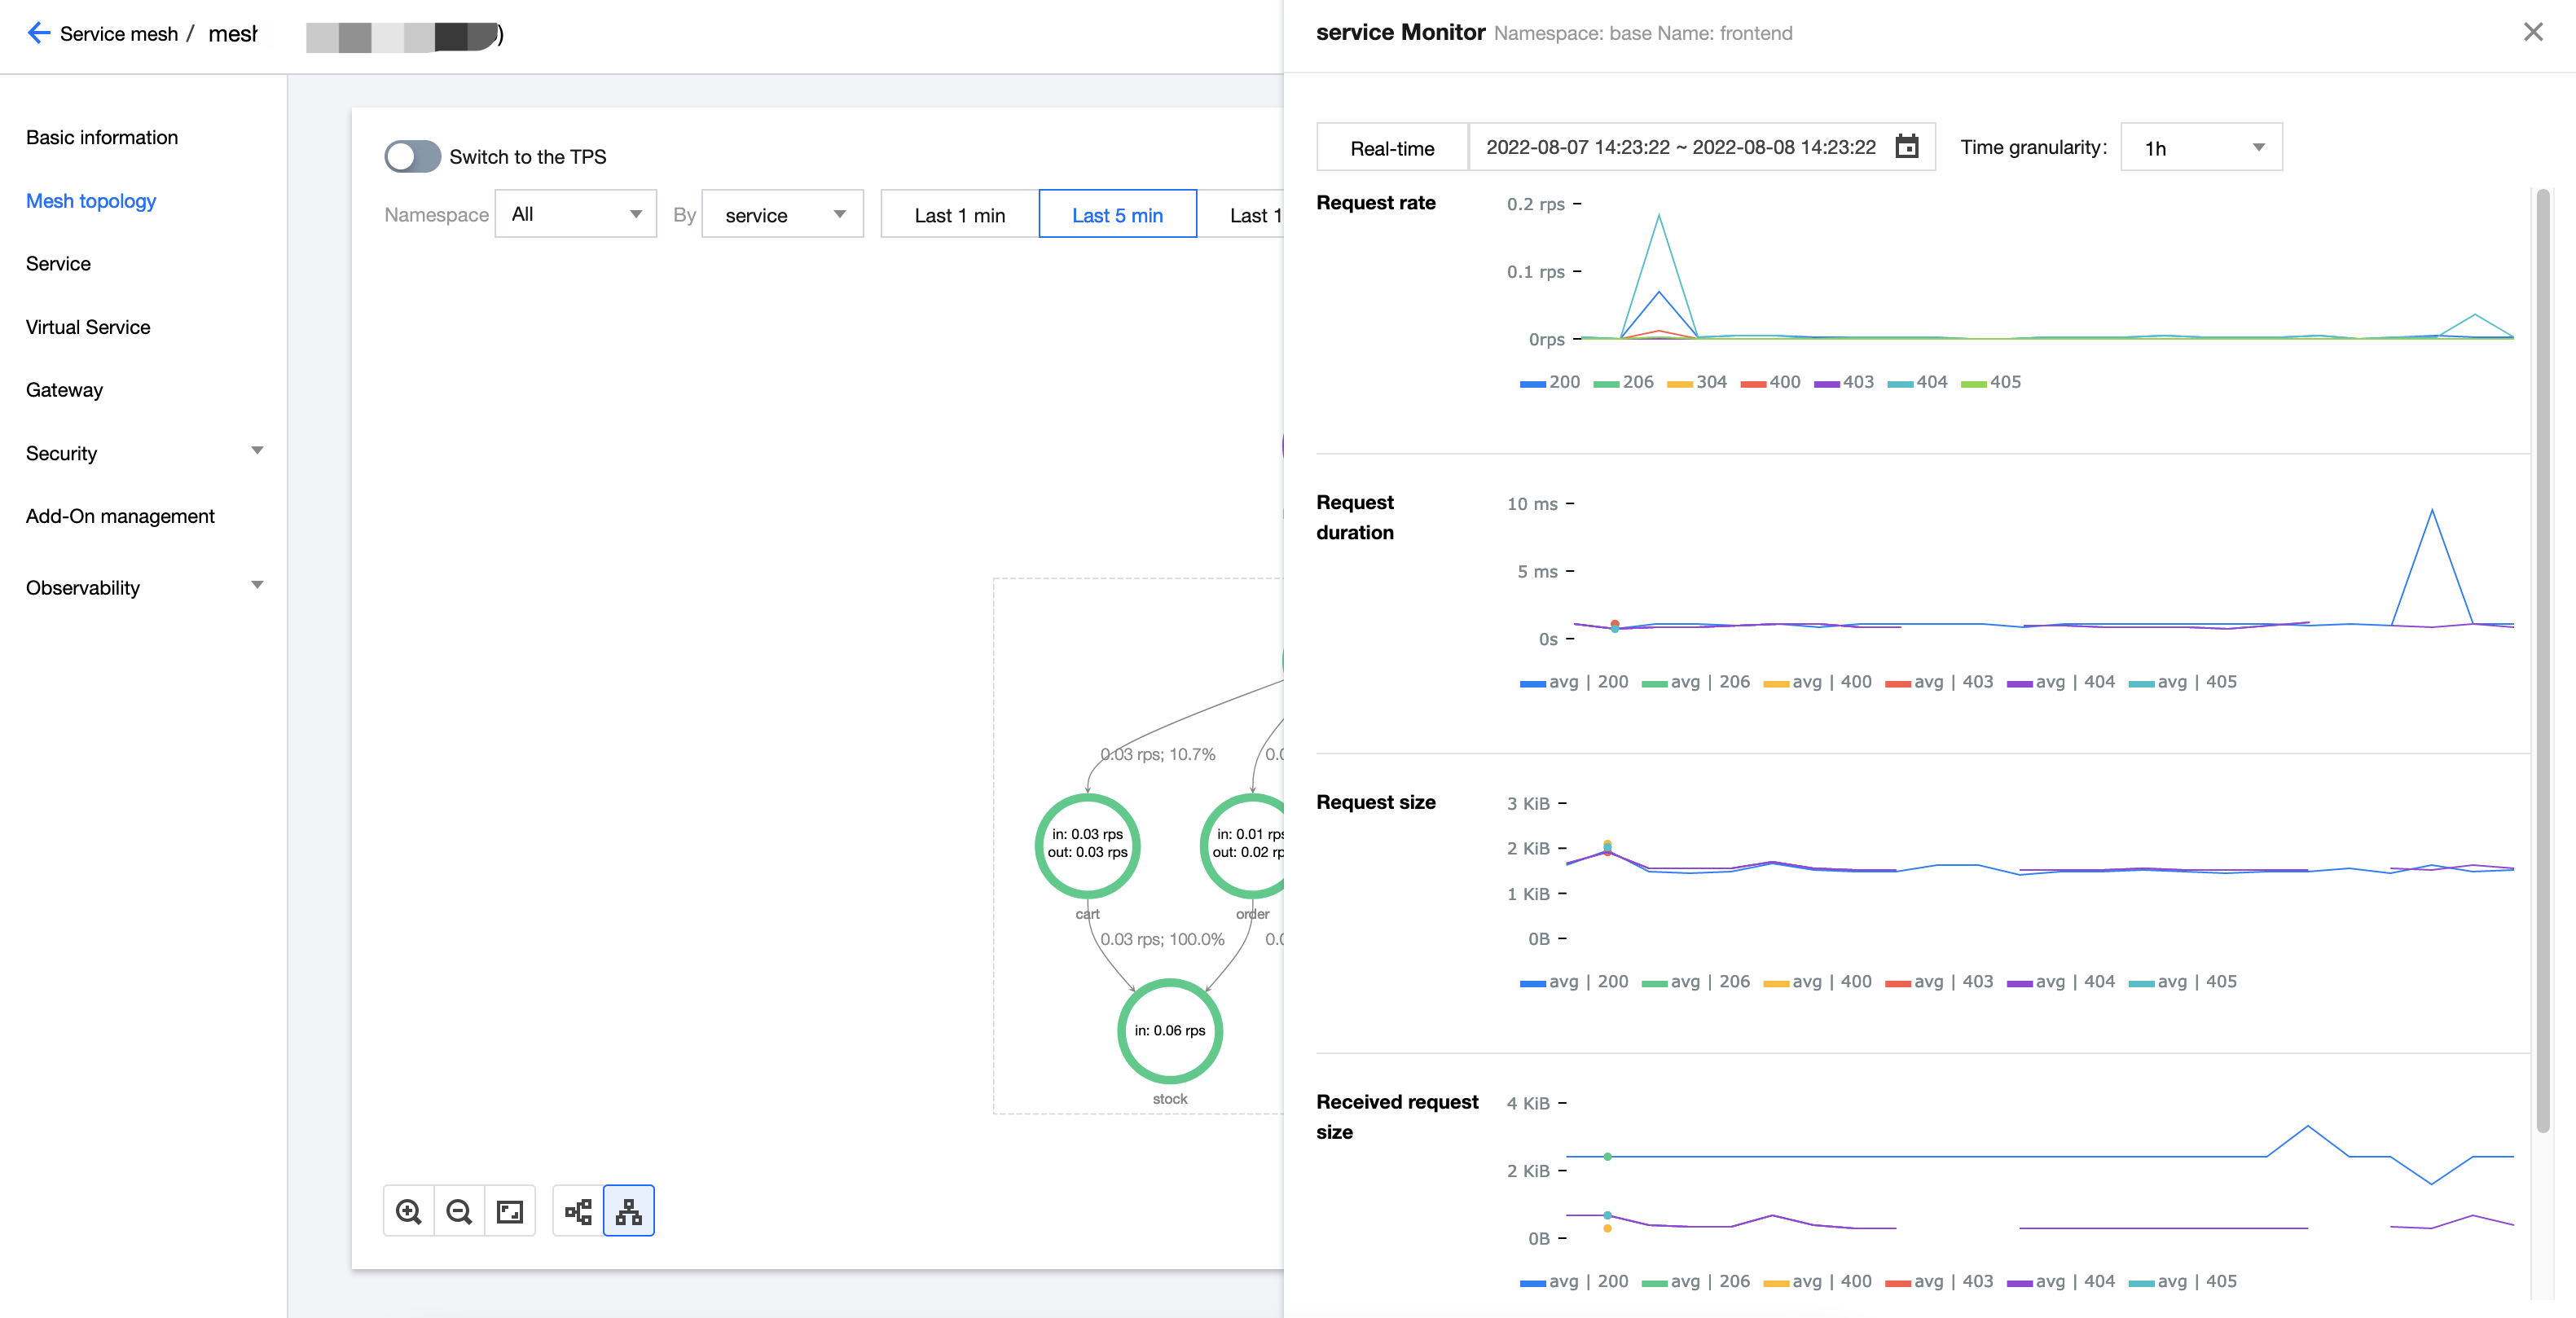The width and height of the screenshot is (2576, 1318).
Task: Open the Time granularity 1h dropdown
Action: [2201, 148]
